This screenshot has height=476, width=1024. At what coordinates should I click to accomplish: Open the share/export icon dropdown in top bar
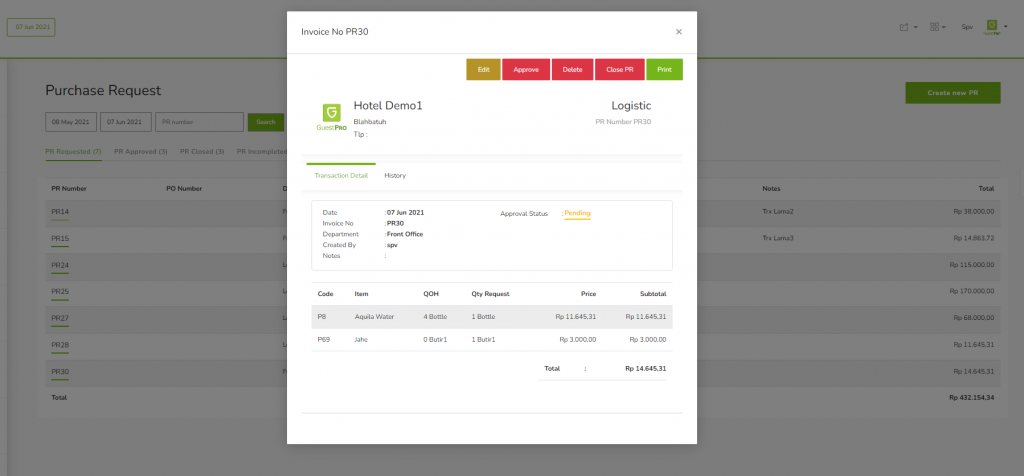[908, 27]
